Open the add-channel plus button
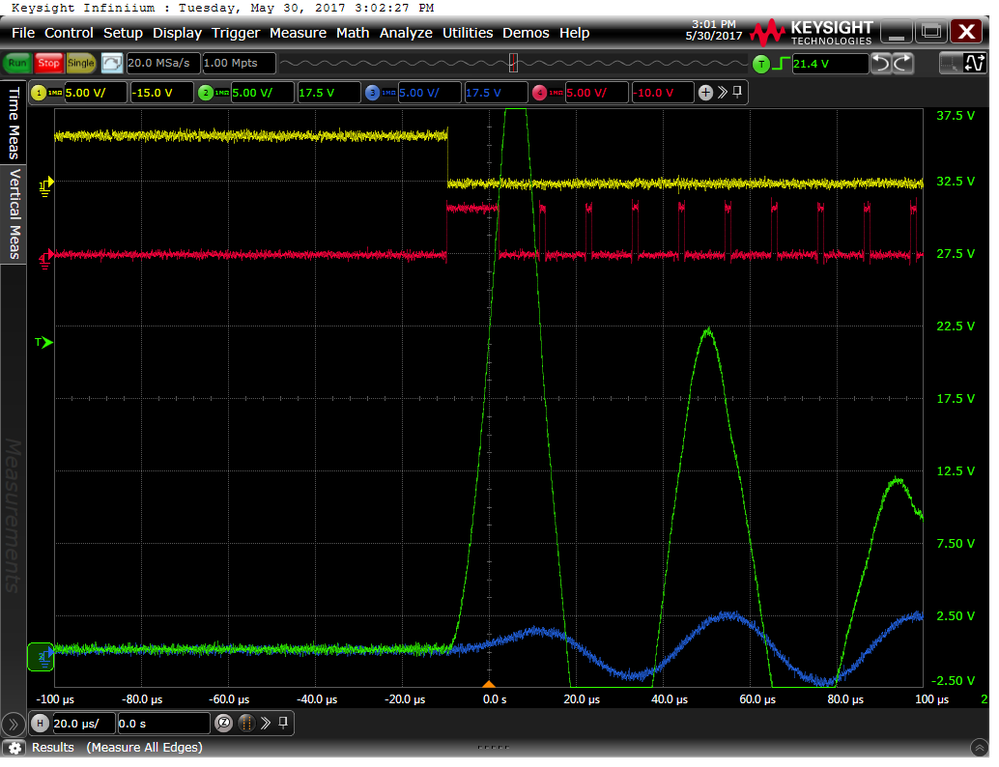This screenshot has width=999, height=767. [x=706, y=93]
